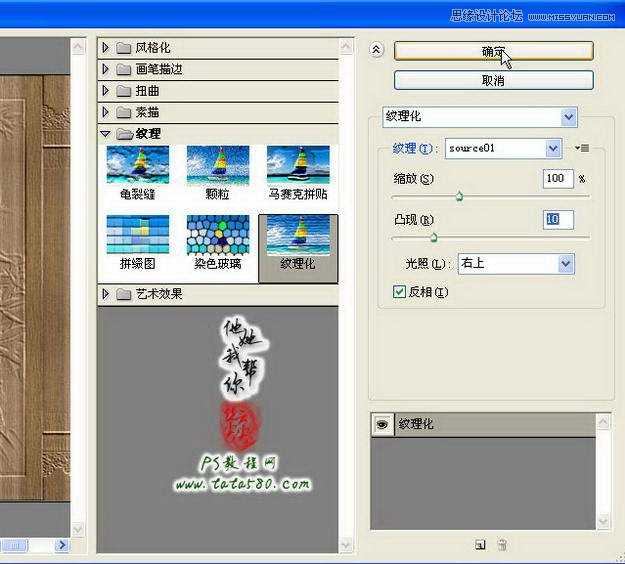Click the effect layers list scroll-up arrow
The image size is (625, 564).
[603, 421]
